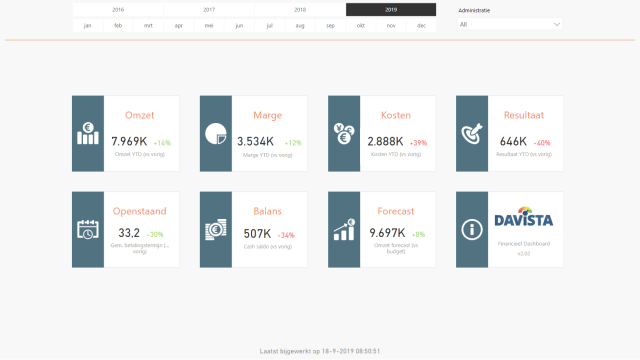
Task: Pick the jan month filter
Action: tap(87, 25)
